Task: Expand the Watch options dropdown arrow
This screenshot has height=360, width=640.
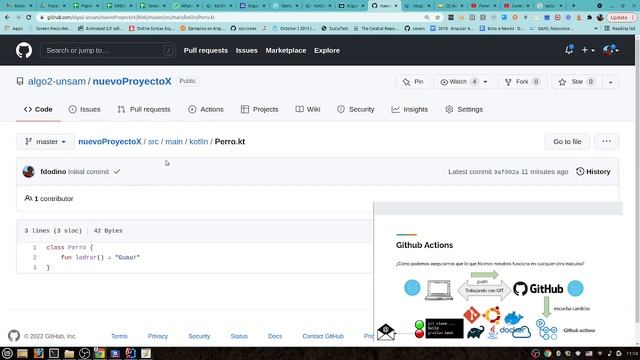Action: click(x=486, y=82)
